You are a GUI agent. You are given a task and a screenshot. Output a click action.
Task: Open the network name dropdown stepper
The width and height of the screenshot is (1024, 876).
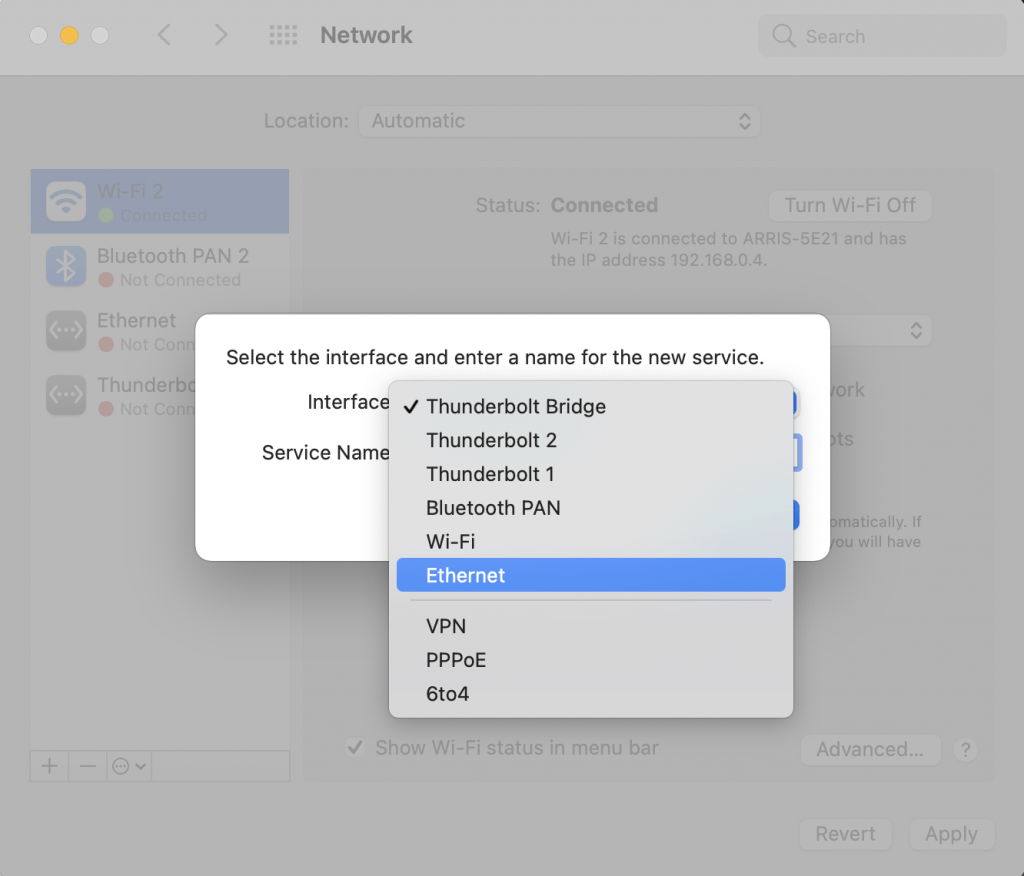click(x=916, y=330)
